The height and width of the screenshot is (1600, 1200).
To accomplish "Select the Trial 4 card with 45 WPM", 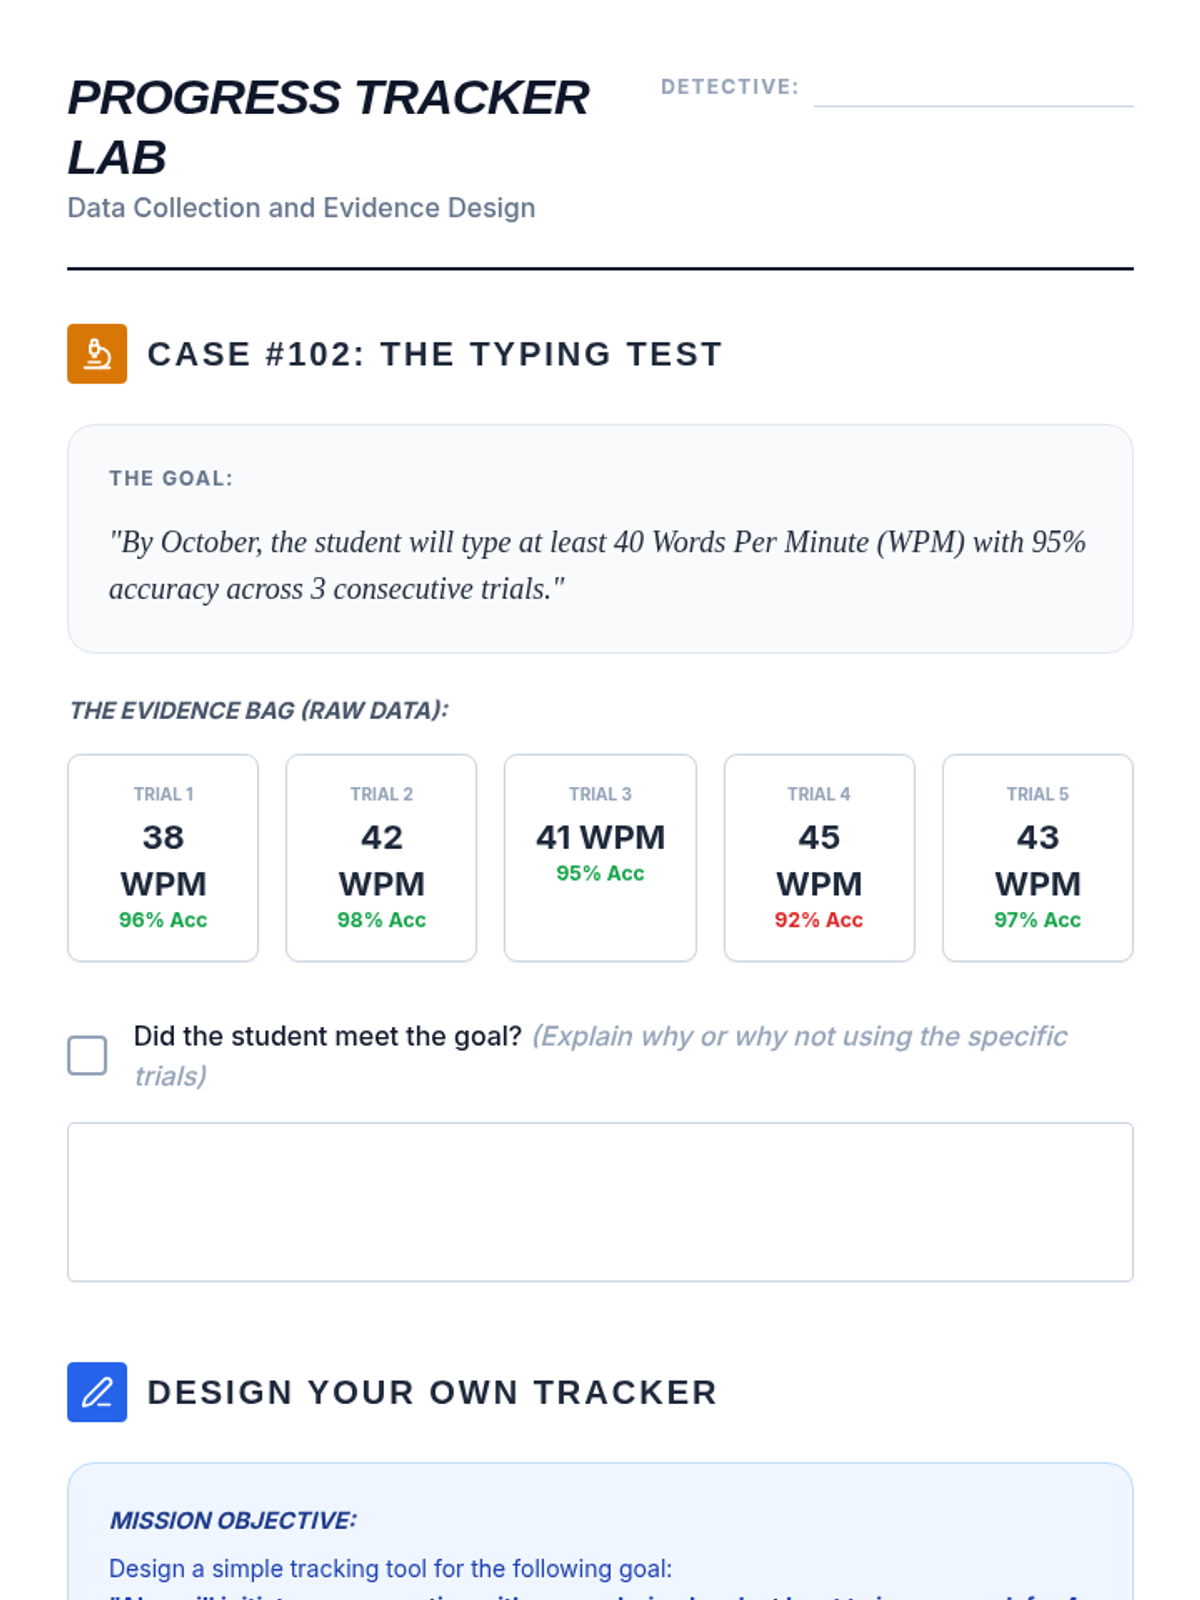I will [819, 858].
